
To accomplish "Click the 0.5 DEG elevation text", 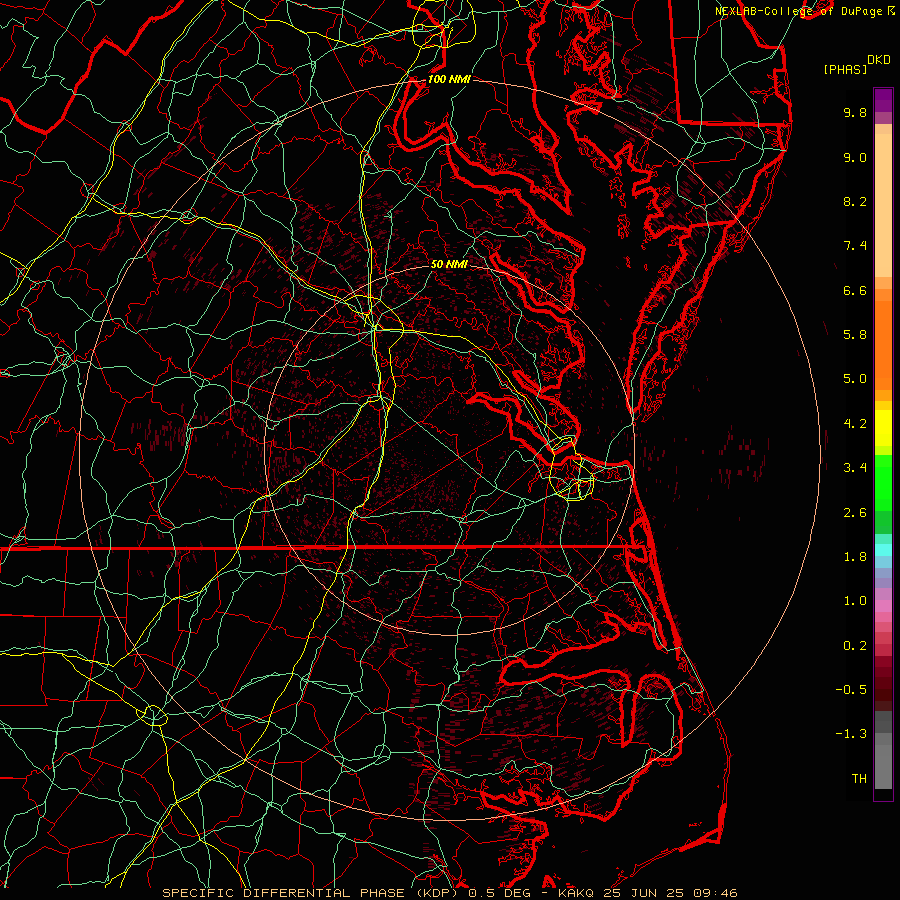I will (499, 893).
